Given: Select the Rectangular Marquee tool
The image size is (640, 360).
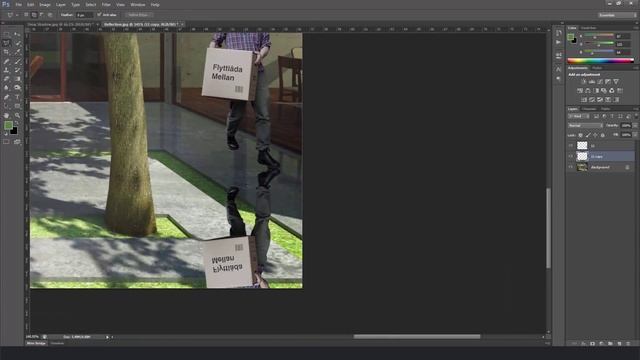Looking at the screenshot, I should point(6,34).
